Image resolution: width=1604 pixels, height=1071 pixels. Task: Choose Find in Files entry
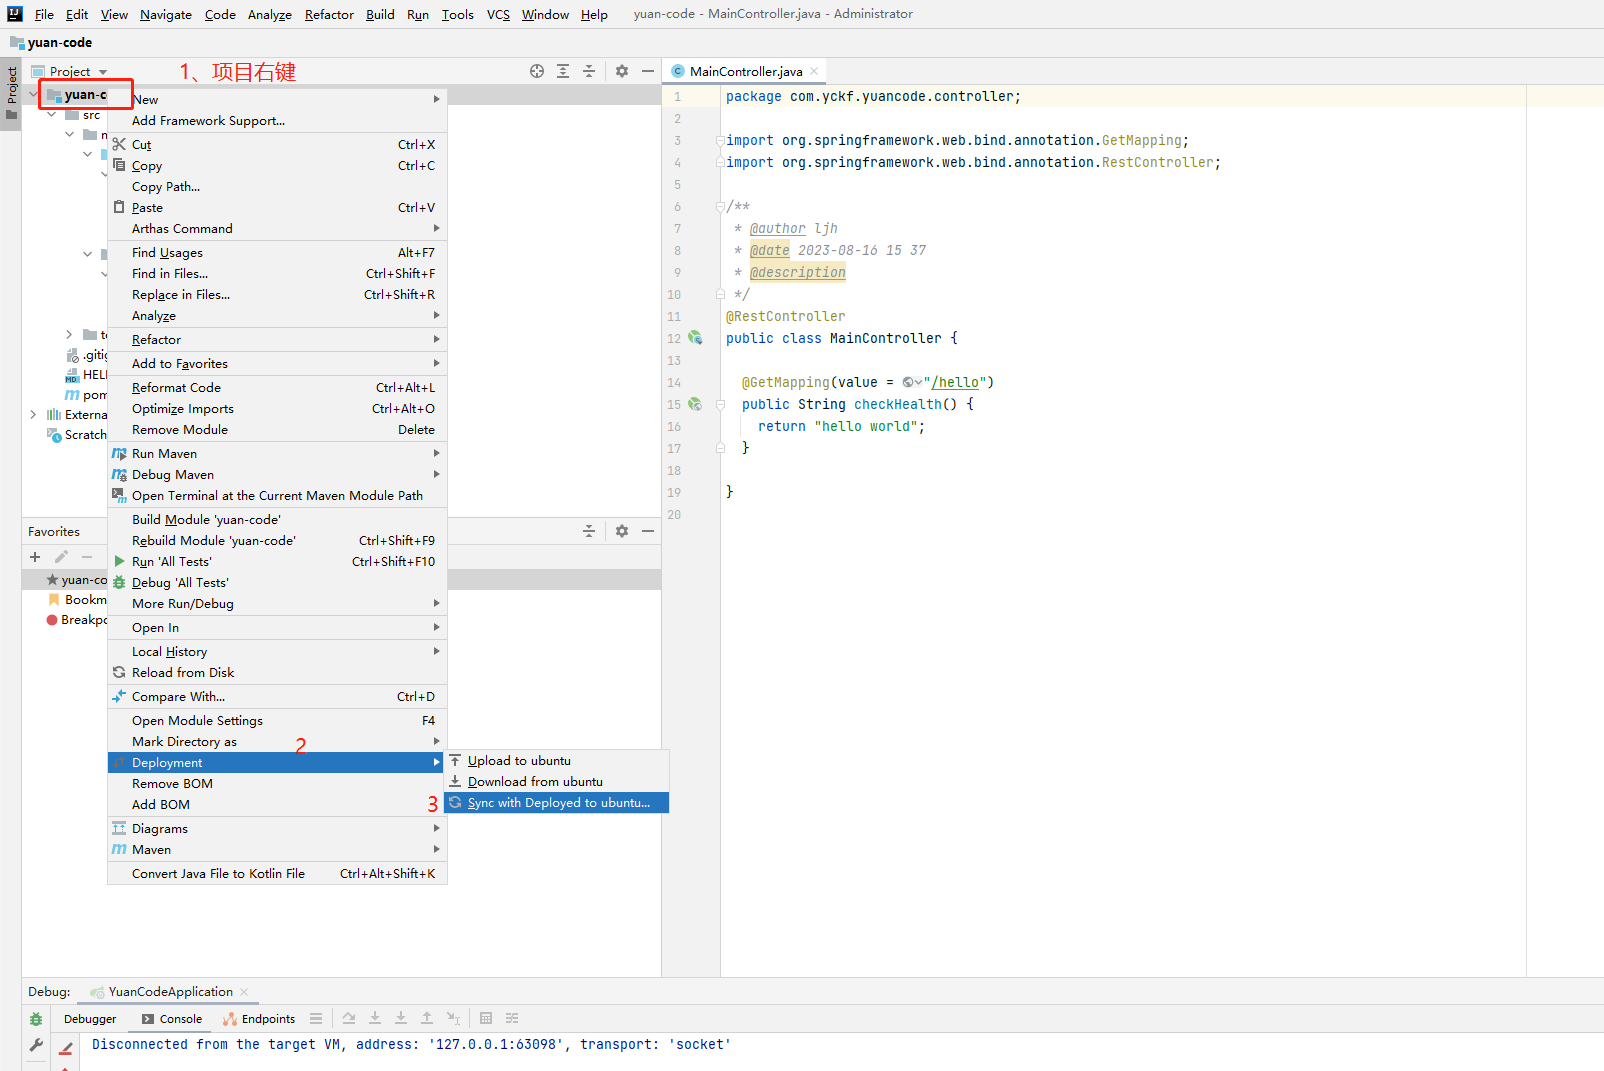pyautogui.click(x=277, y=274)
